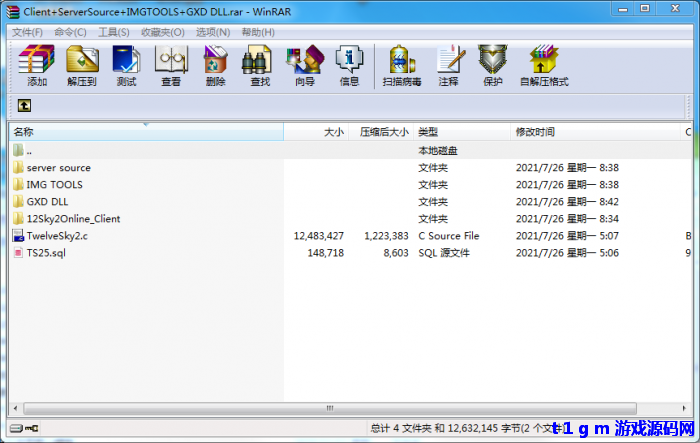Click the horizontal scrollbar thumb
This screenshot has width=700, height=443.
[x=330, y=408]
